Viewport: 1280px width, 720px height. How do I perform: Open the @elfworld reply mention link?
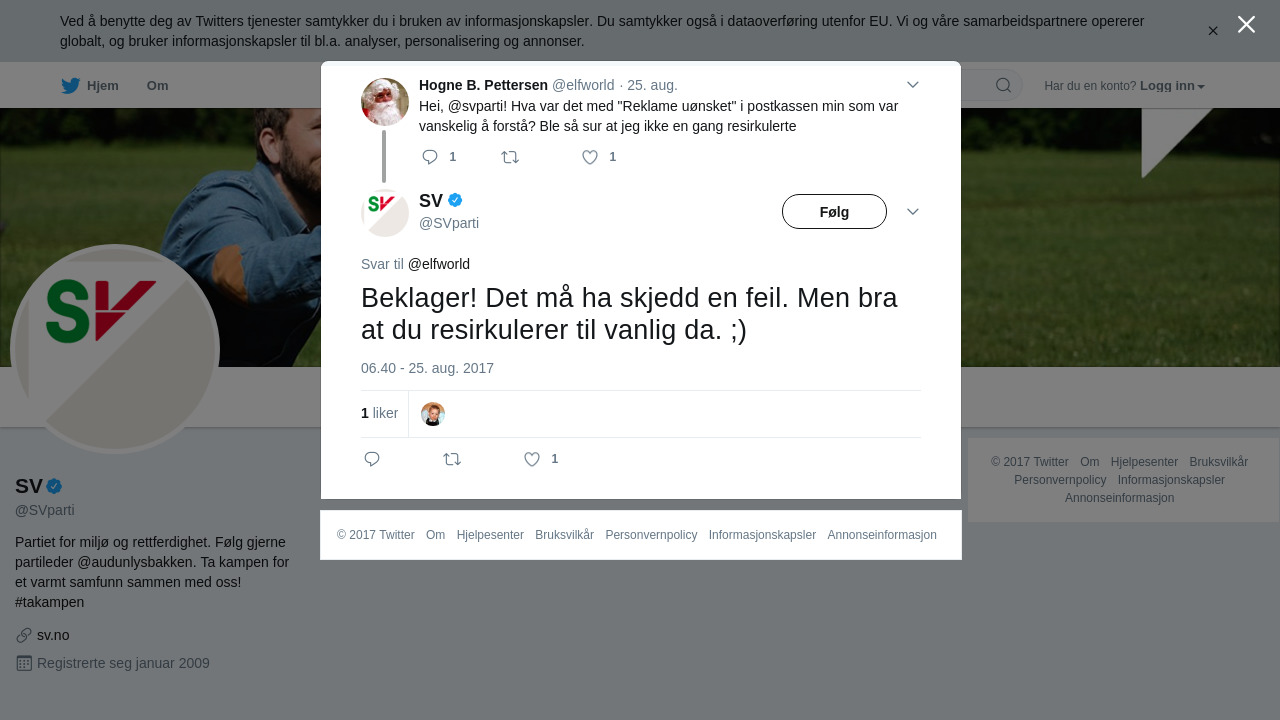pyautogui.click(x=439, y=264)
